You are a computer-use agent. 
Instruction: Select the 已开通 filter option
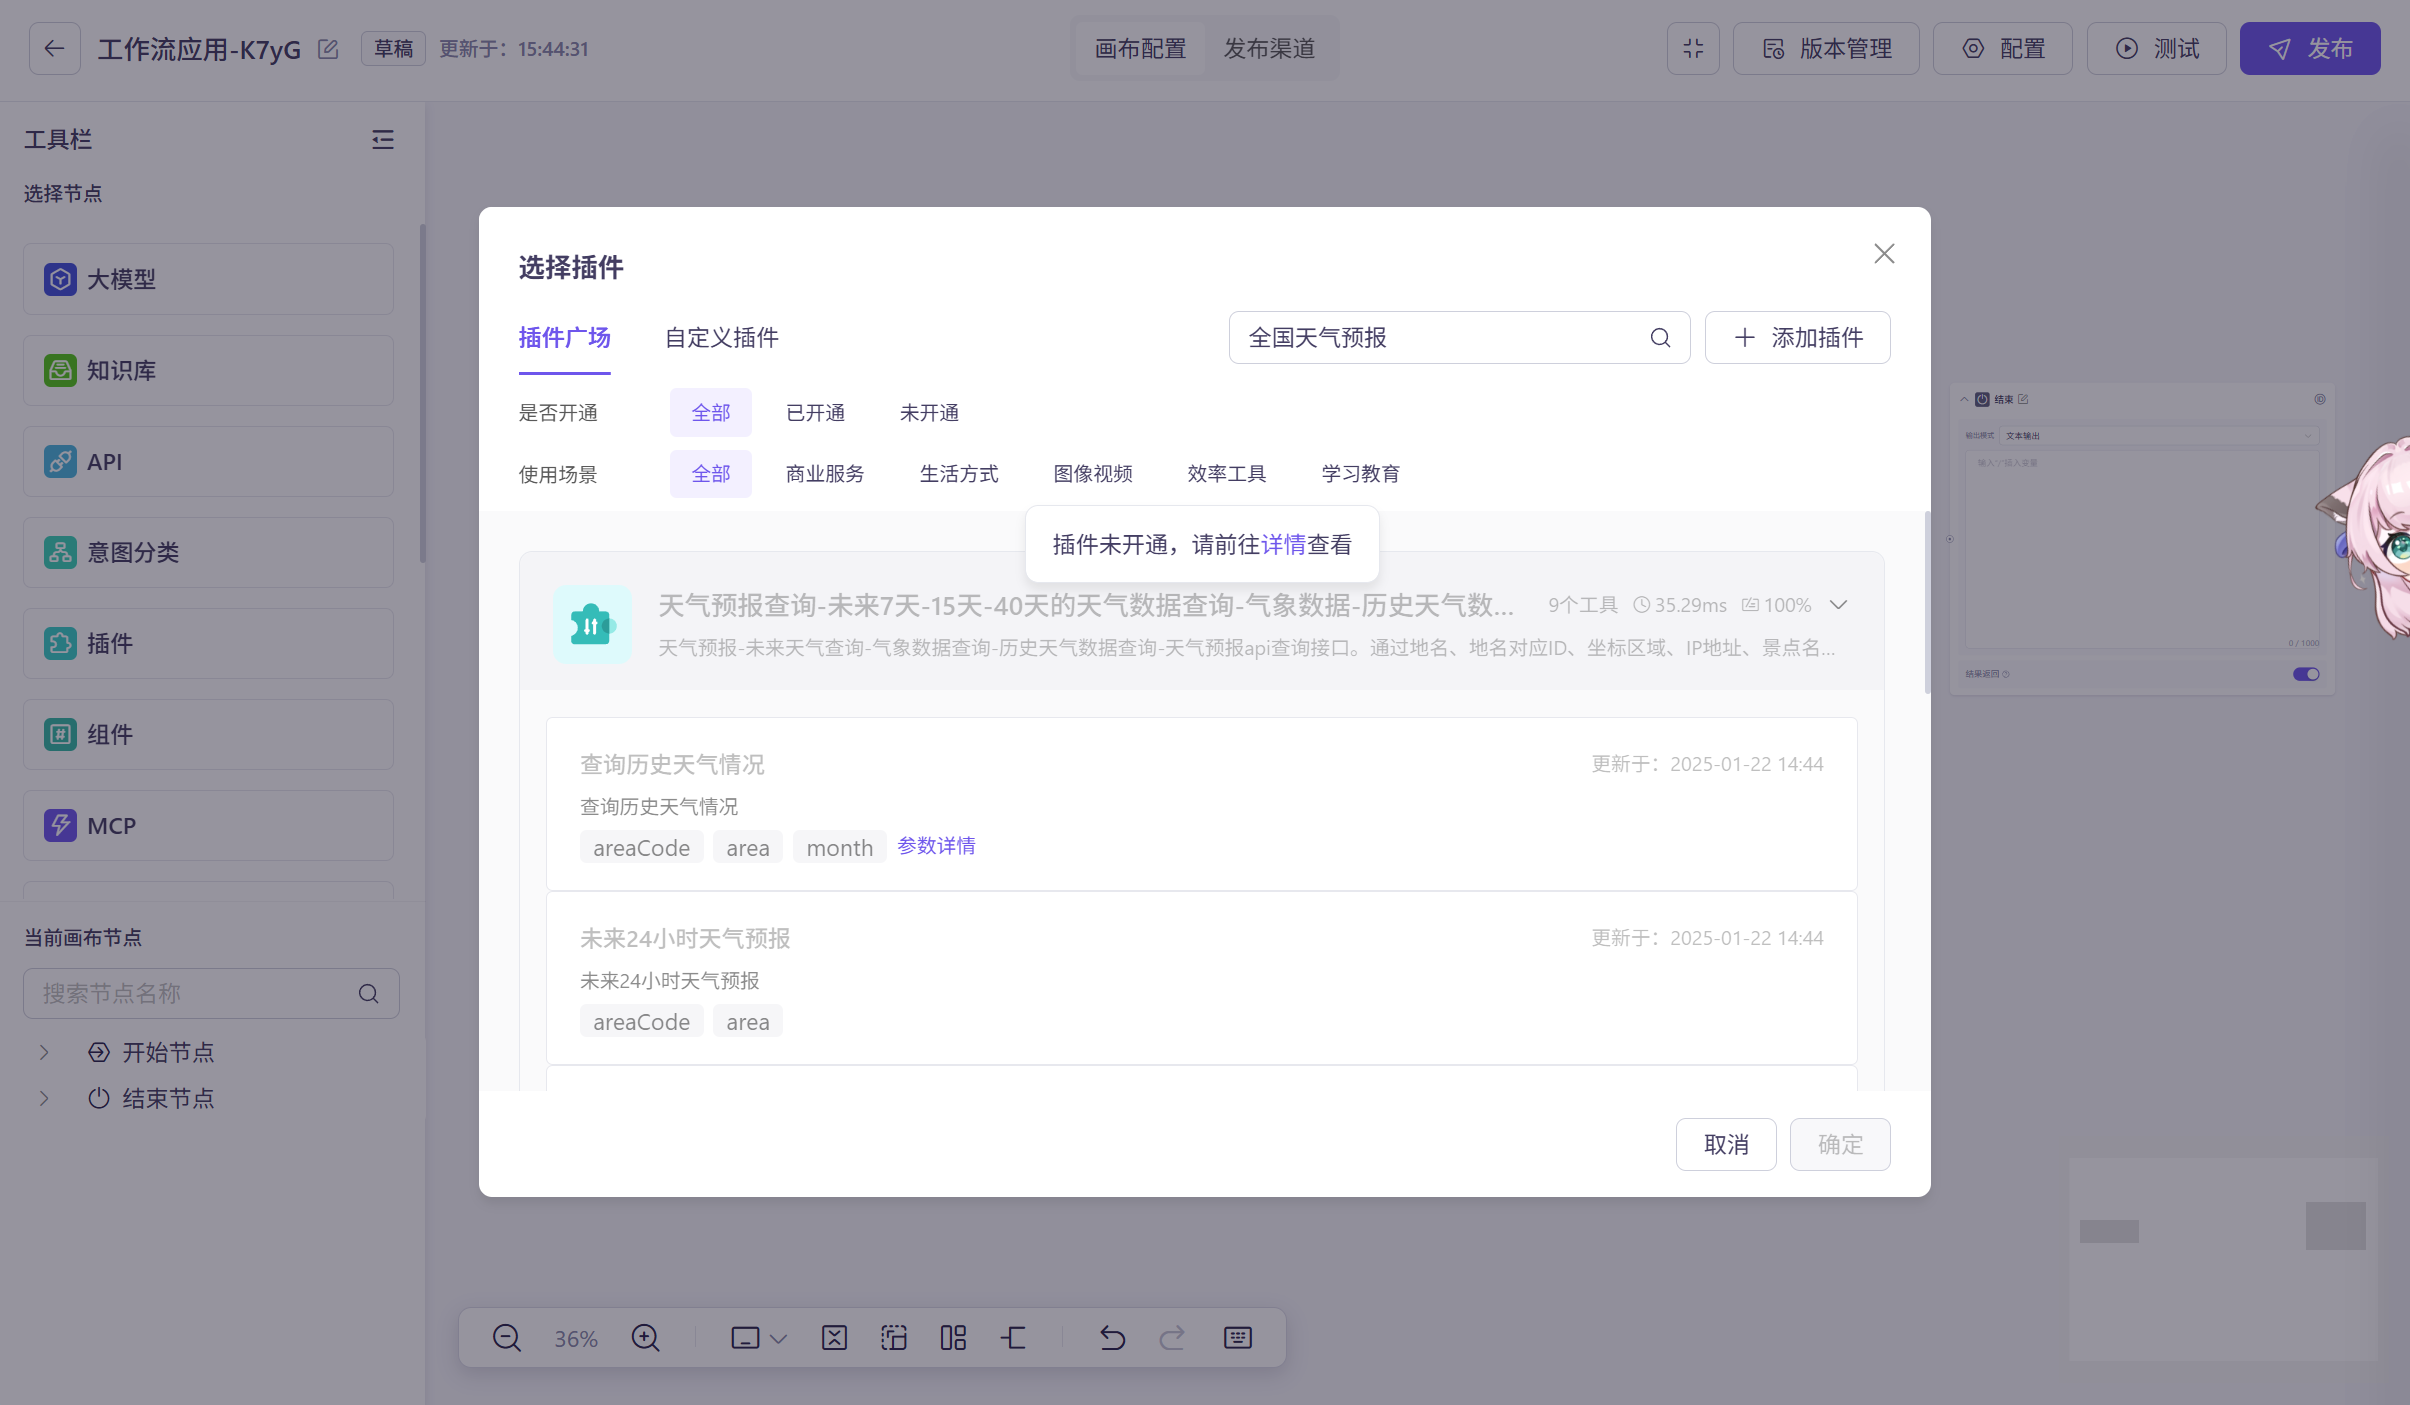pos(815,413)
